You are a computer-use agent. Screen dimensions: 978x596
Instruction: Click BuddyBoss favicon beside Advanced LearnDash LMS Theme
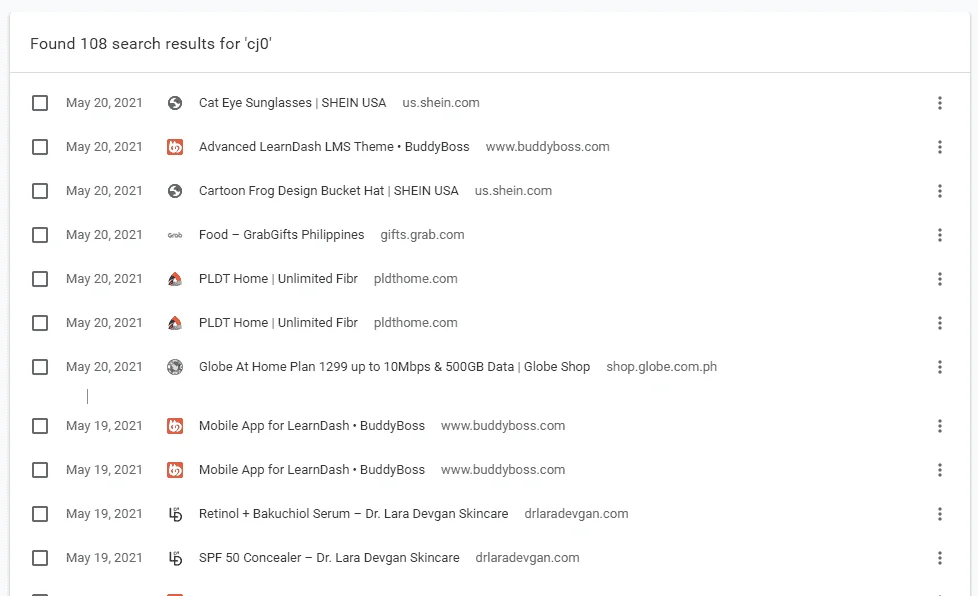coord(175,147)
